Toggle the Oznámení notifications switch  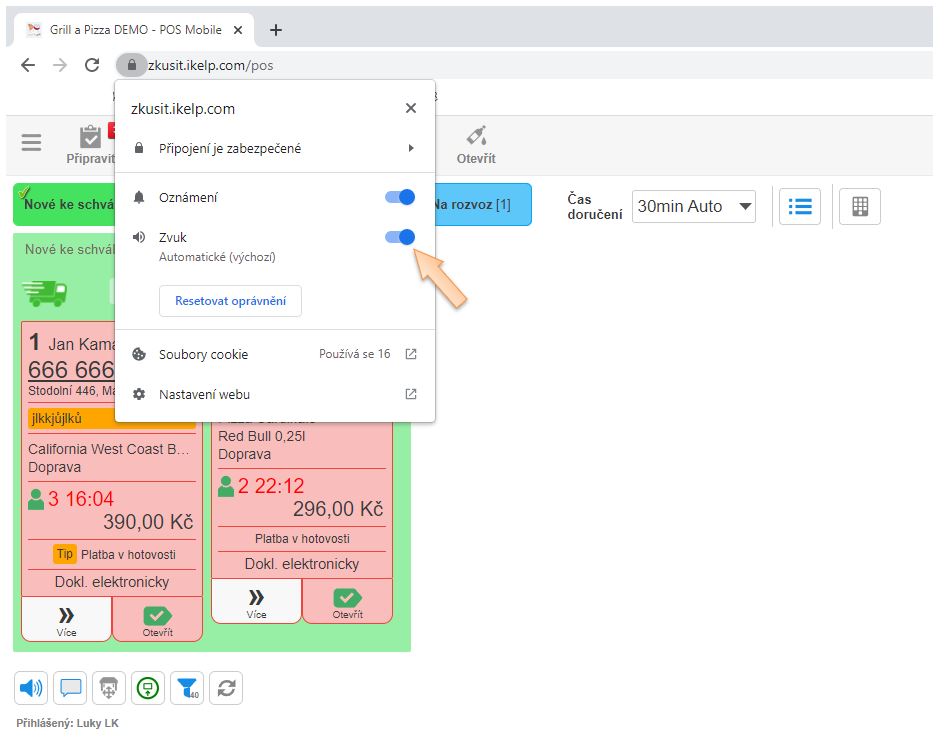coord(400,198)
